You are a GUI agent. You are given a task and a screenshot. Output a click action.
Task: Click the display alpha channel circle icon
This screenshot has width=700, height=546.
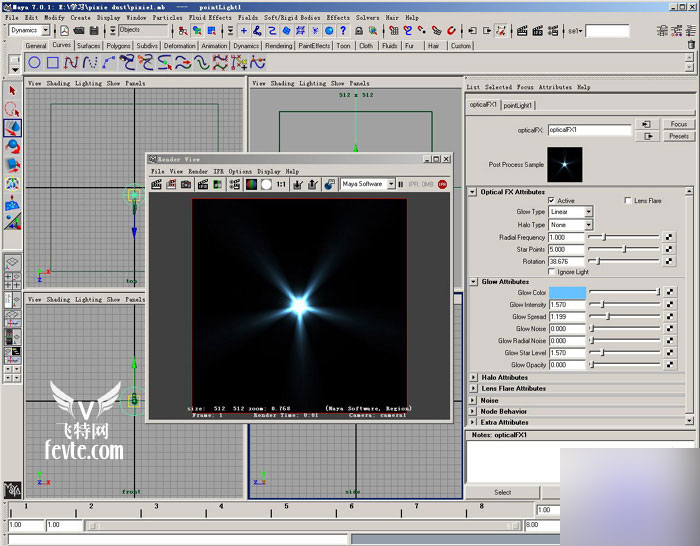[266, 184]
